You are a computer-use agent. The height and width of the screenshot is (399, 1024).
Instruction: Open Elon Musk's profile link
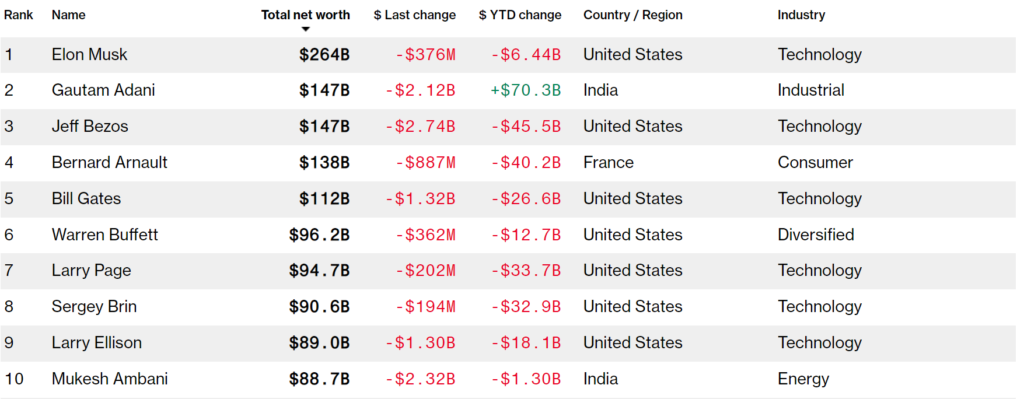[x=89, y=55]
